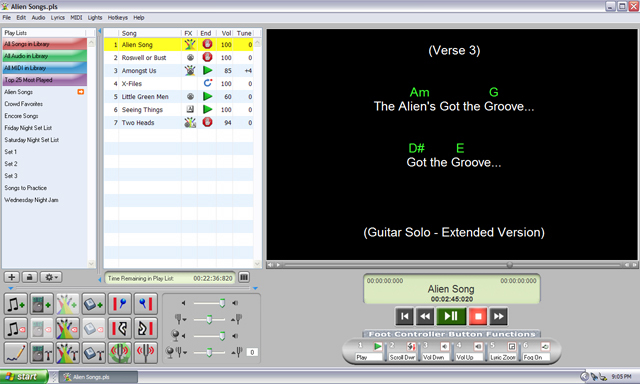Viewport: 640px width, 384px height.
Task: Toggle the add light show button
Action: 68,304
